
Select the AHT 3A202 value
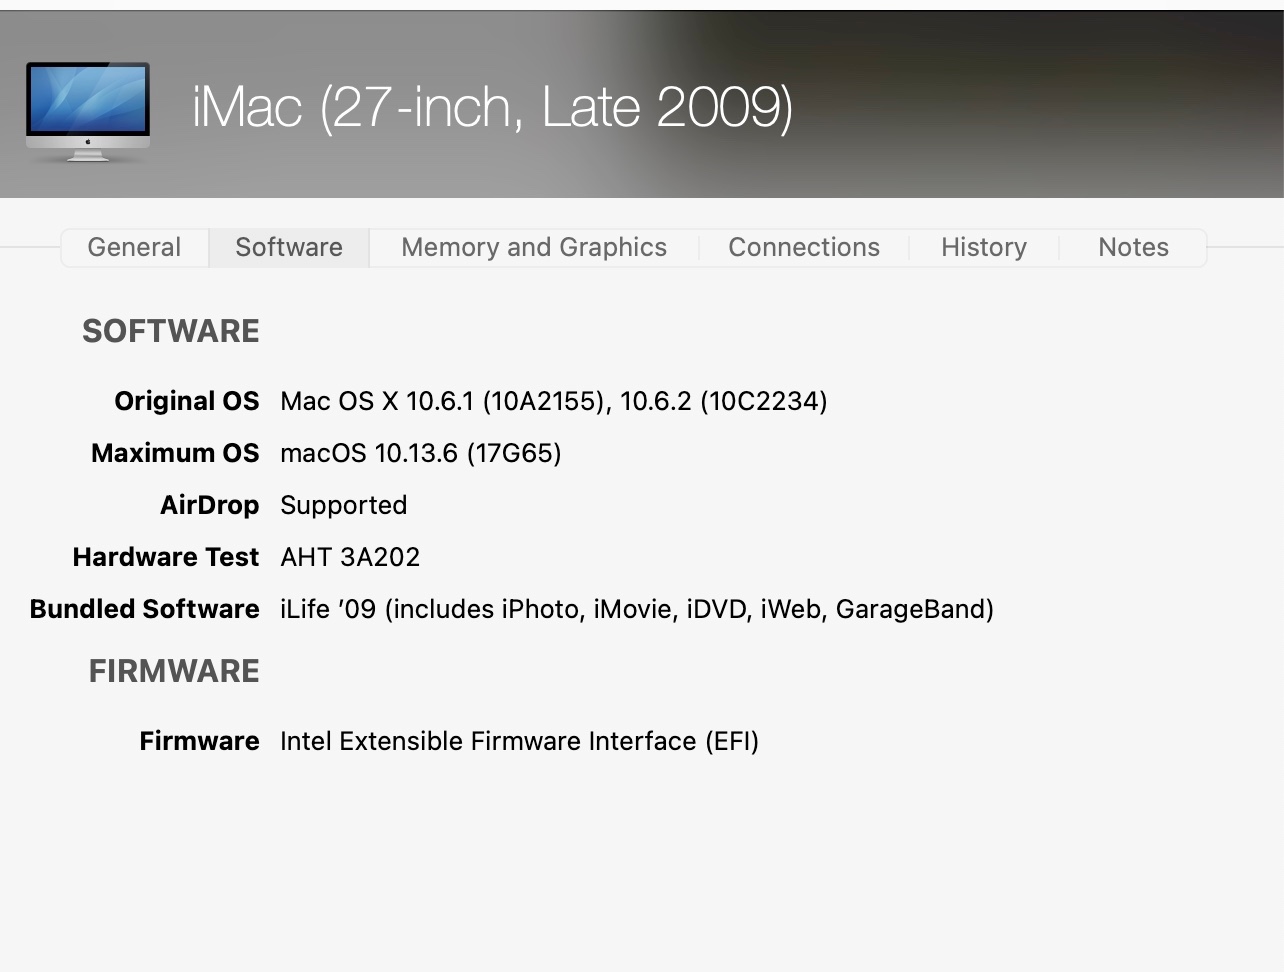pyautogui.click(x=350, y=557)
